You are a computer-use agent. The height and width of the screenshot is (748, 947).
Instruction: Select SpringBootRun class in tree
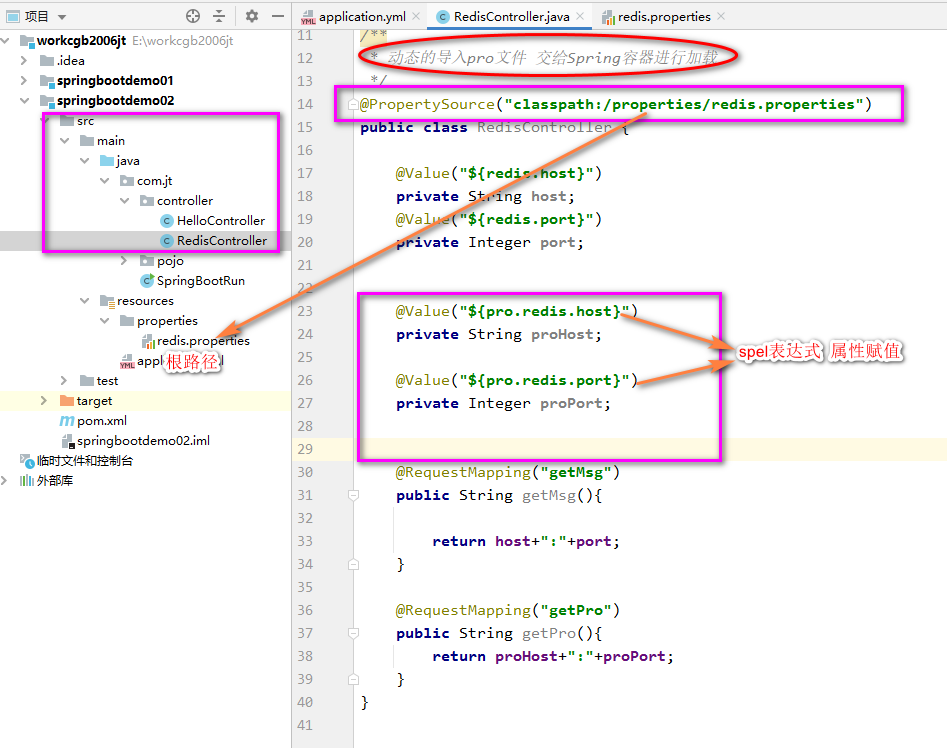point(201,281)
